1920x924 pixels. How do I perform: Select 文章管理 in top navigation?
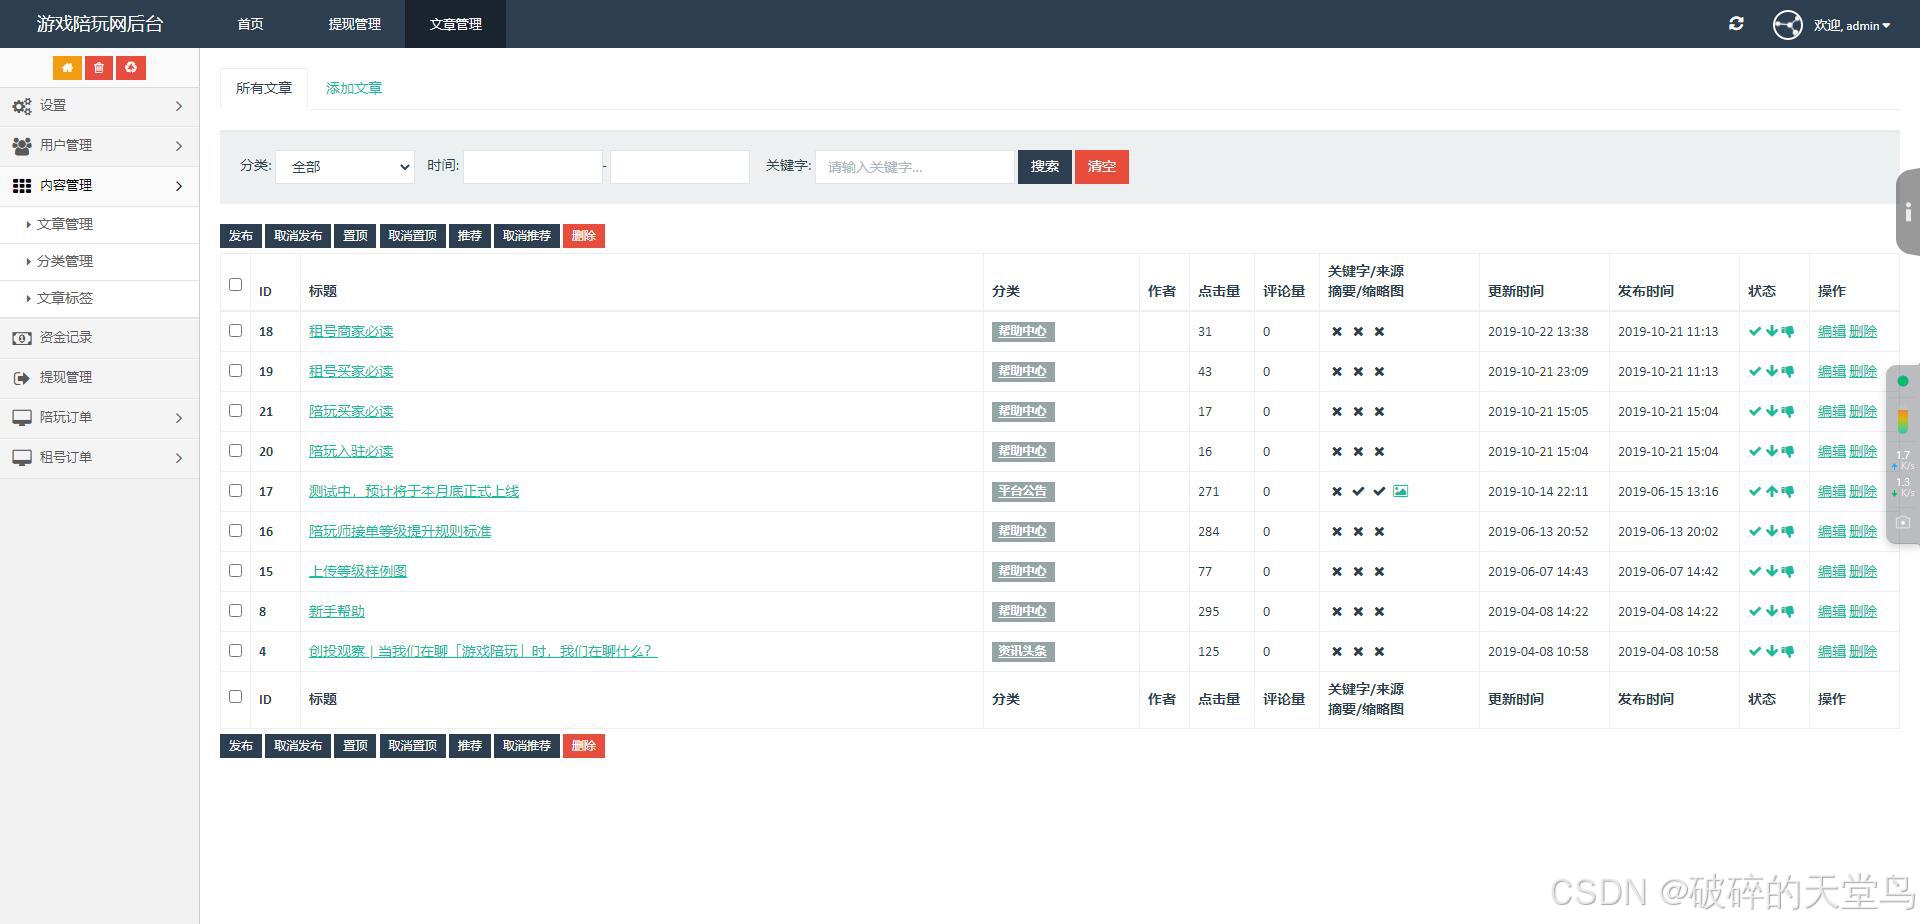pos(455,24)
